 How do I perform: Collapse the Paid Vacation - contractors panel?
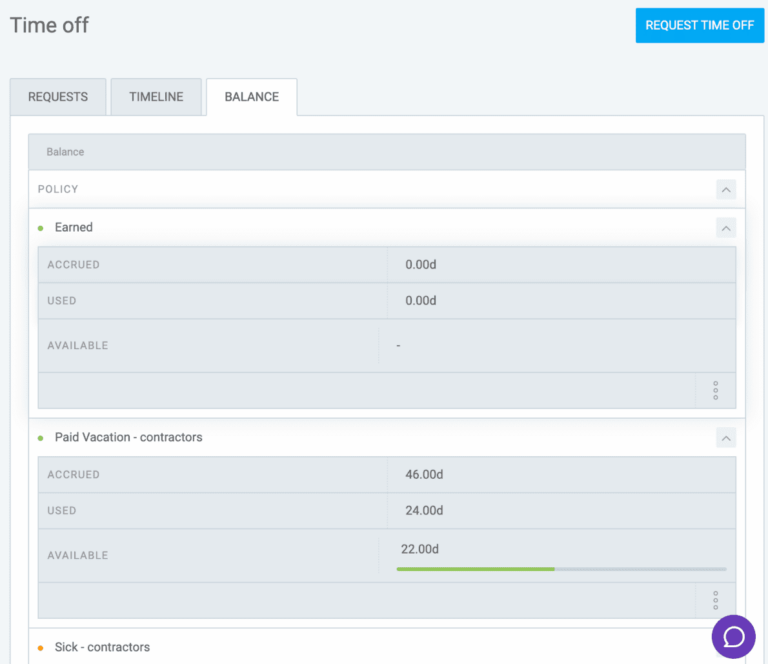point(726,438)
